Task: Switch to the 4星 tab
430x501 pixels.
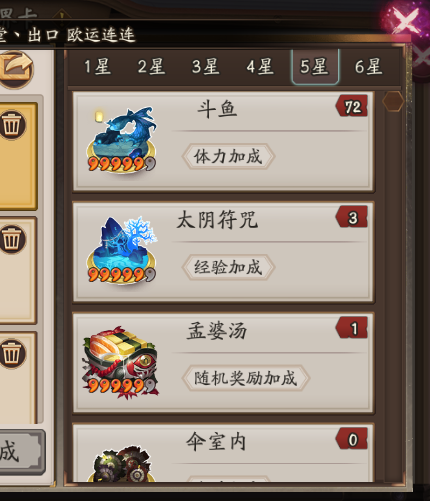Action: 260,66
